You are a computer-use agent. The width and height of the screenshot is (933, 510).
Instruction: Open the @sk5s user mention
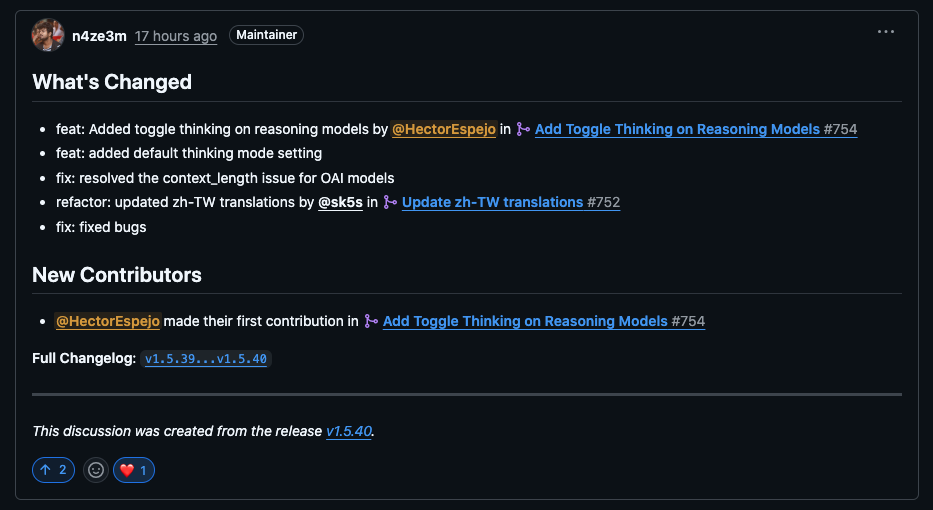(339, 202)
